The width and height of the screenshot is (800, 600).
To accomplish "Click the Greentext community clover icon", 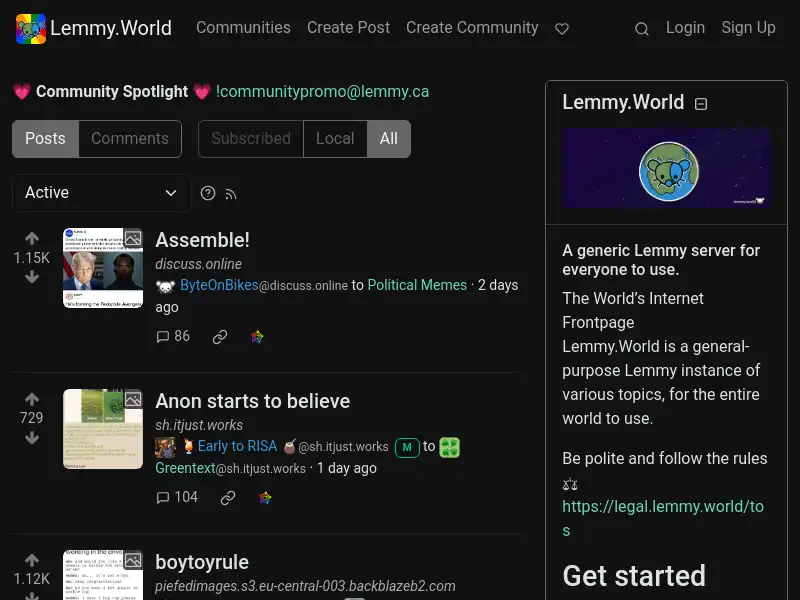I will click(449, 447).
